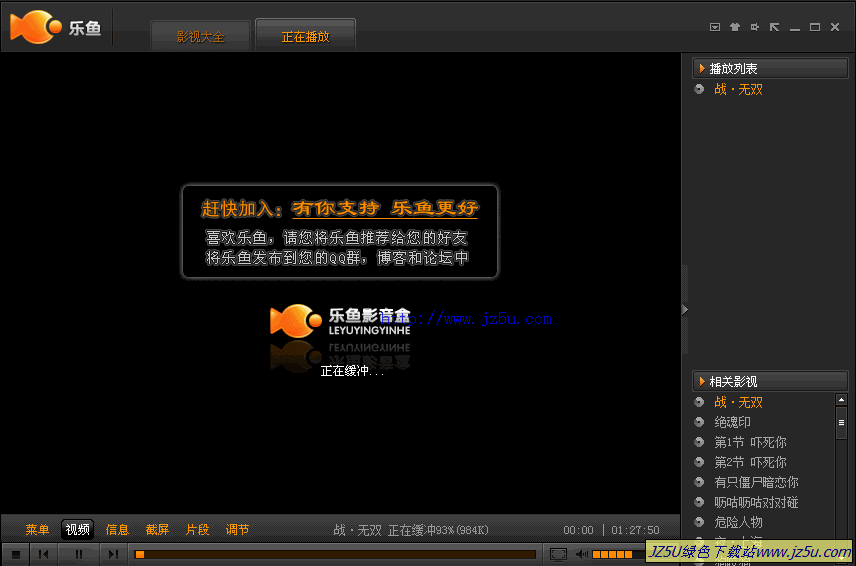856x566 pixels.
Task: Select 战·无双 in the playlist
Action: point(738,89)
